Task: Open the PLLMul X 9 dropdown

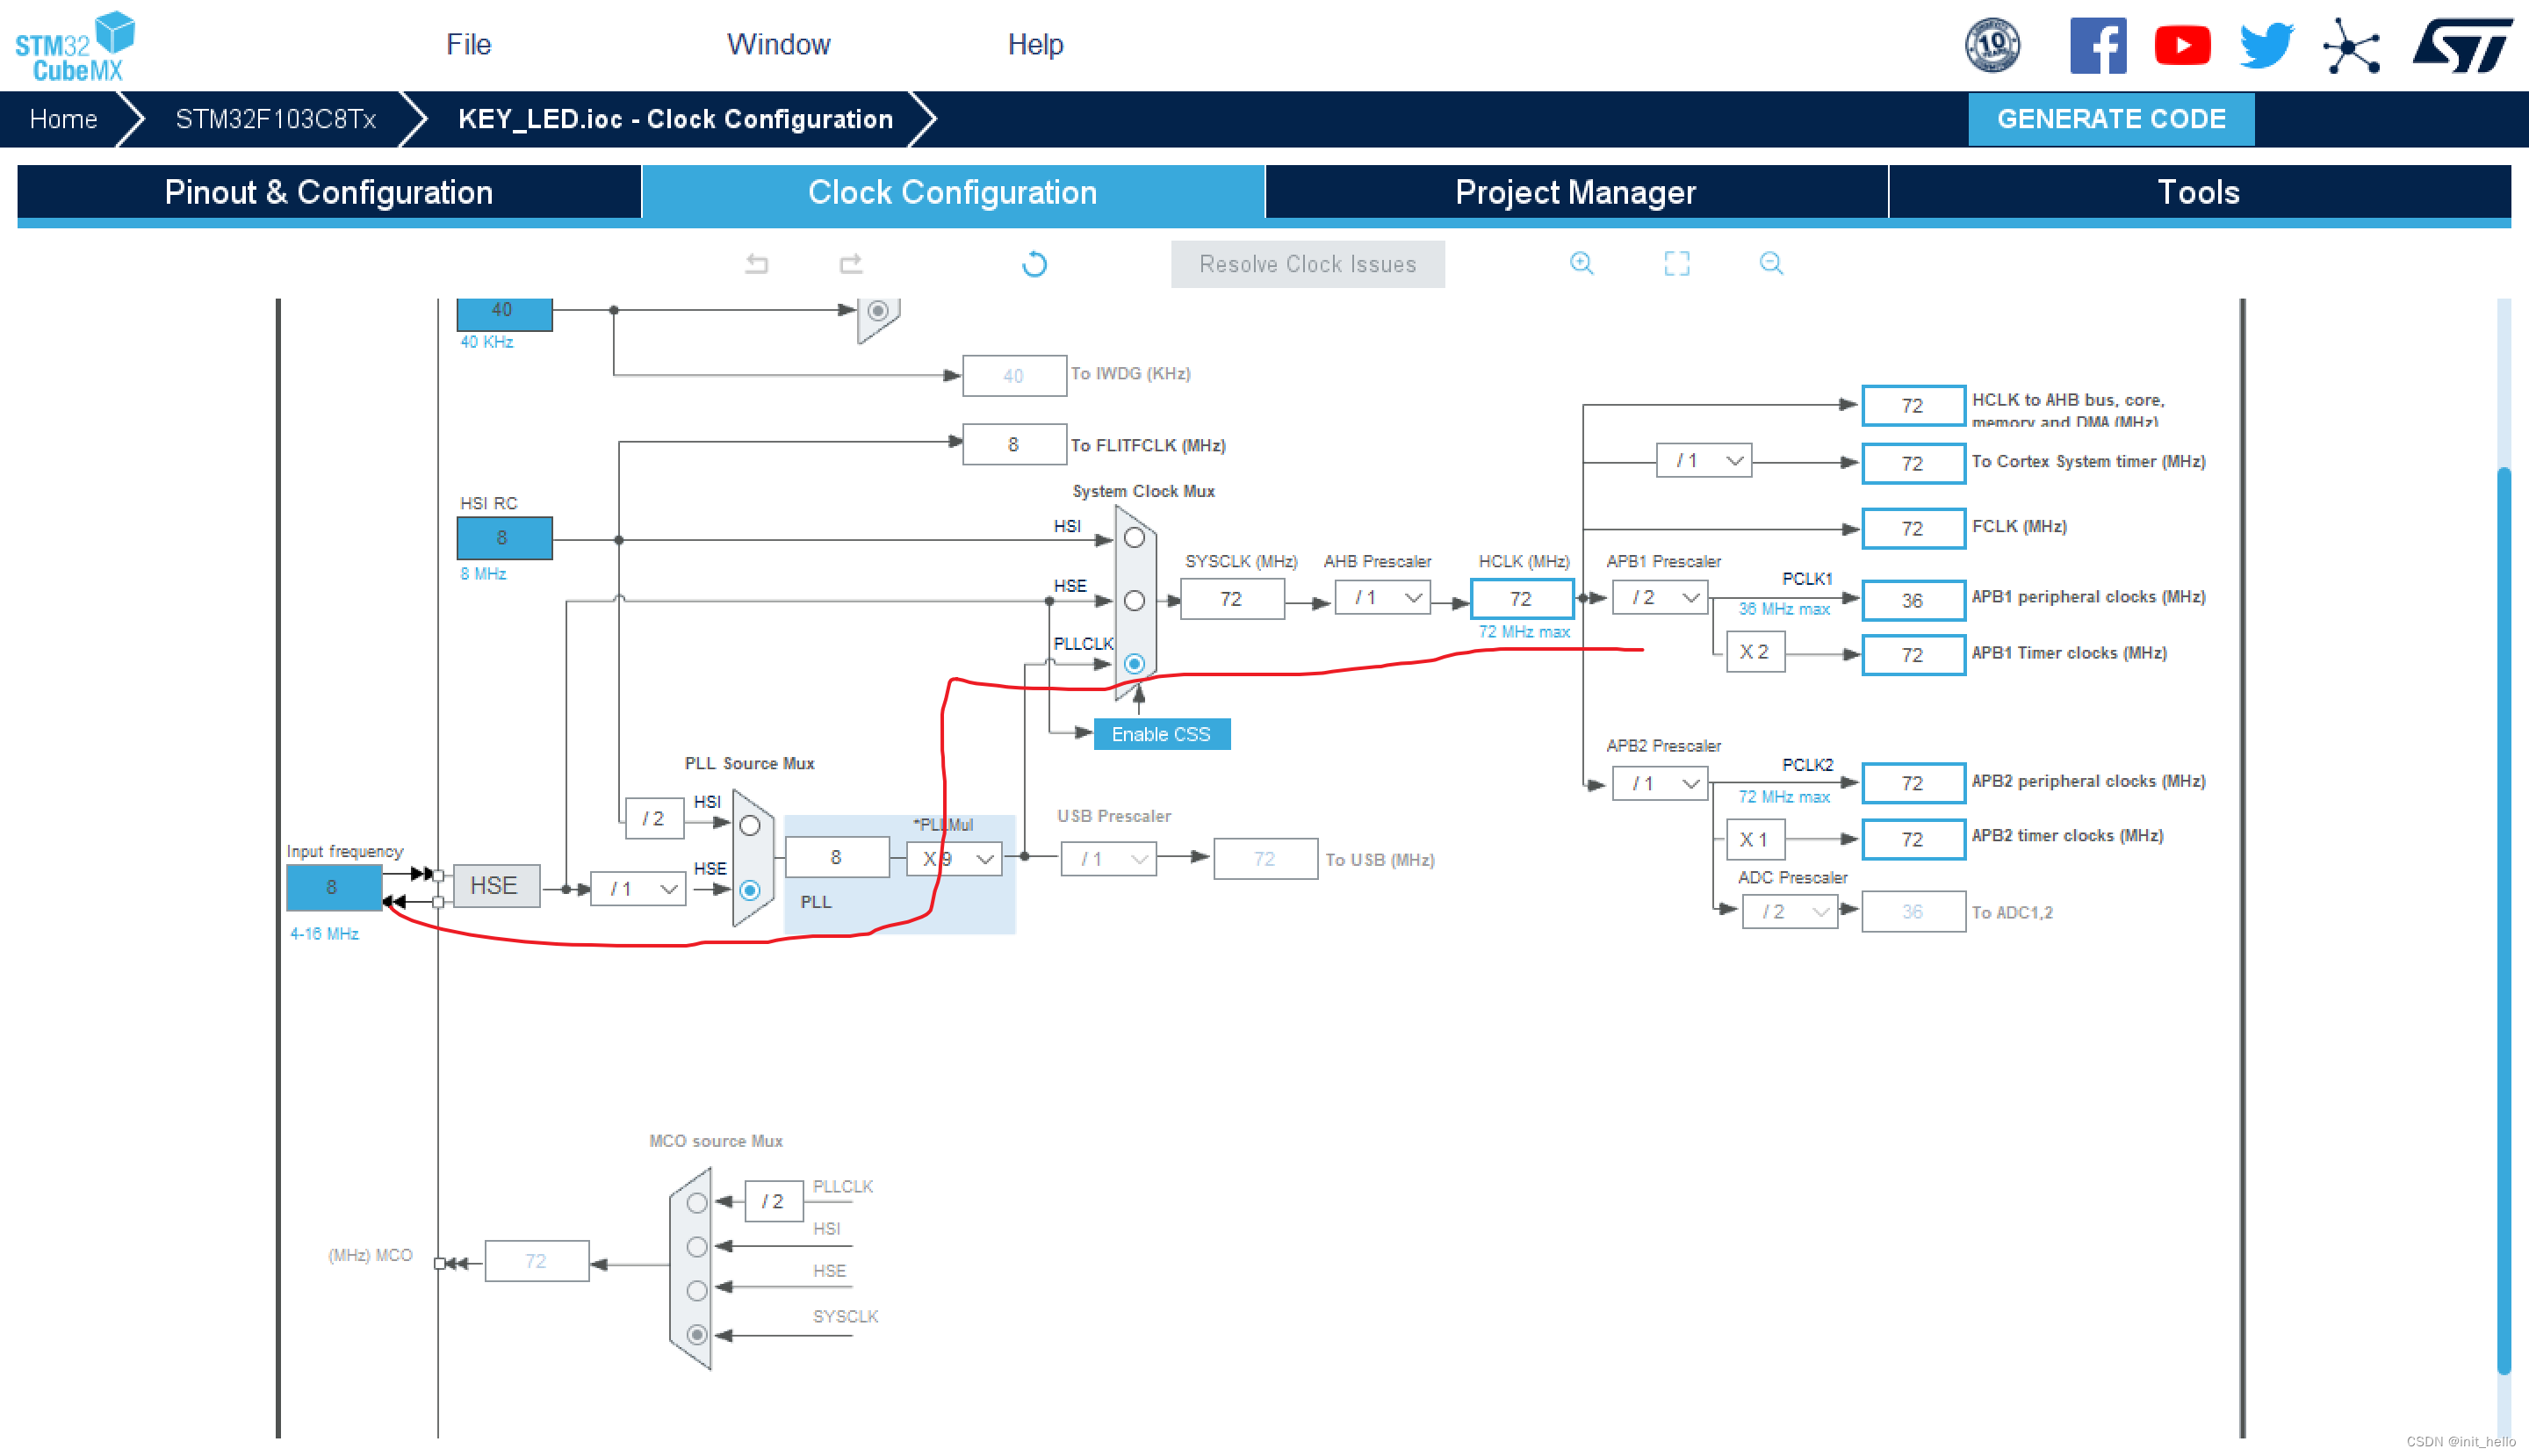Action: 955,859
